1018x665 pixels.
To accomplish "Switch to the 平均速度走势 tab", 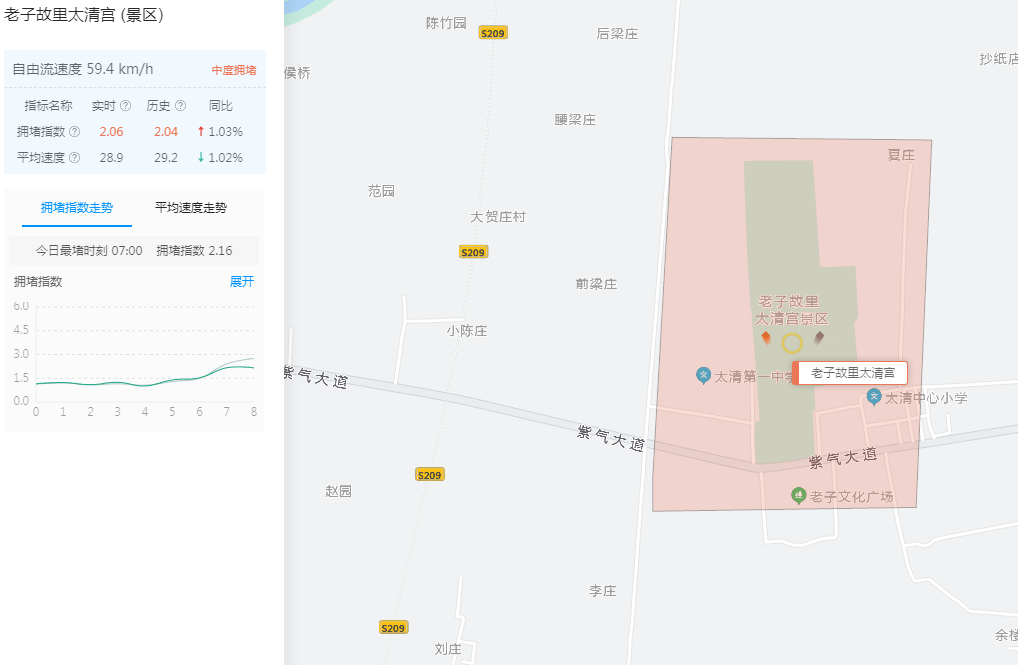I will coord(190,208).
